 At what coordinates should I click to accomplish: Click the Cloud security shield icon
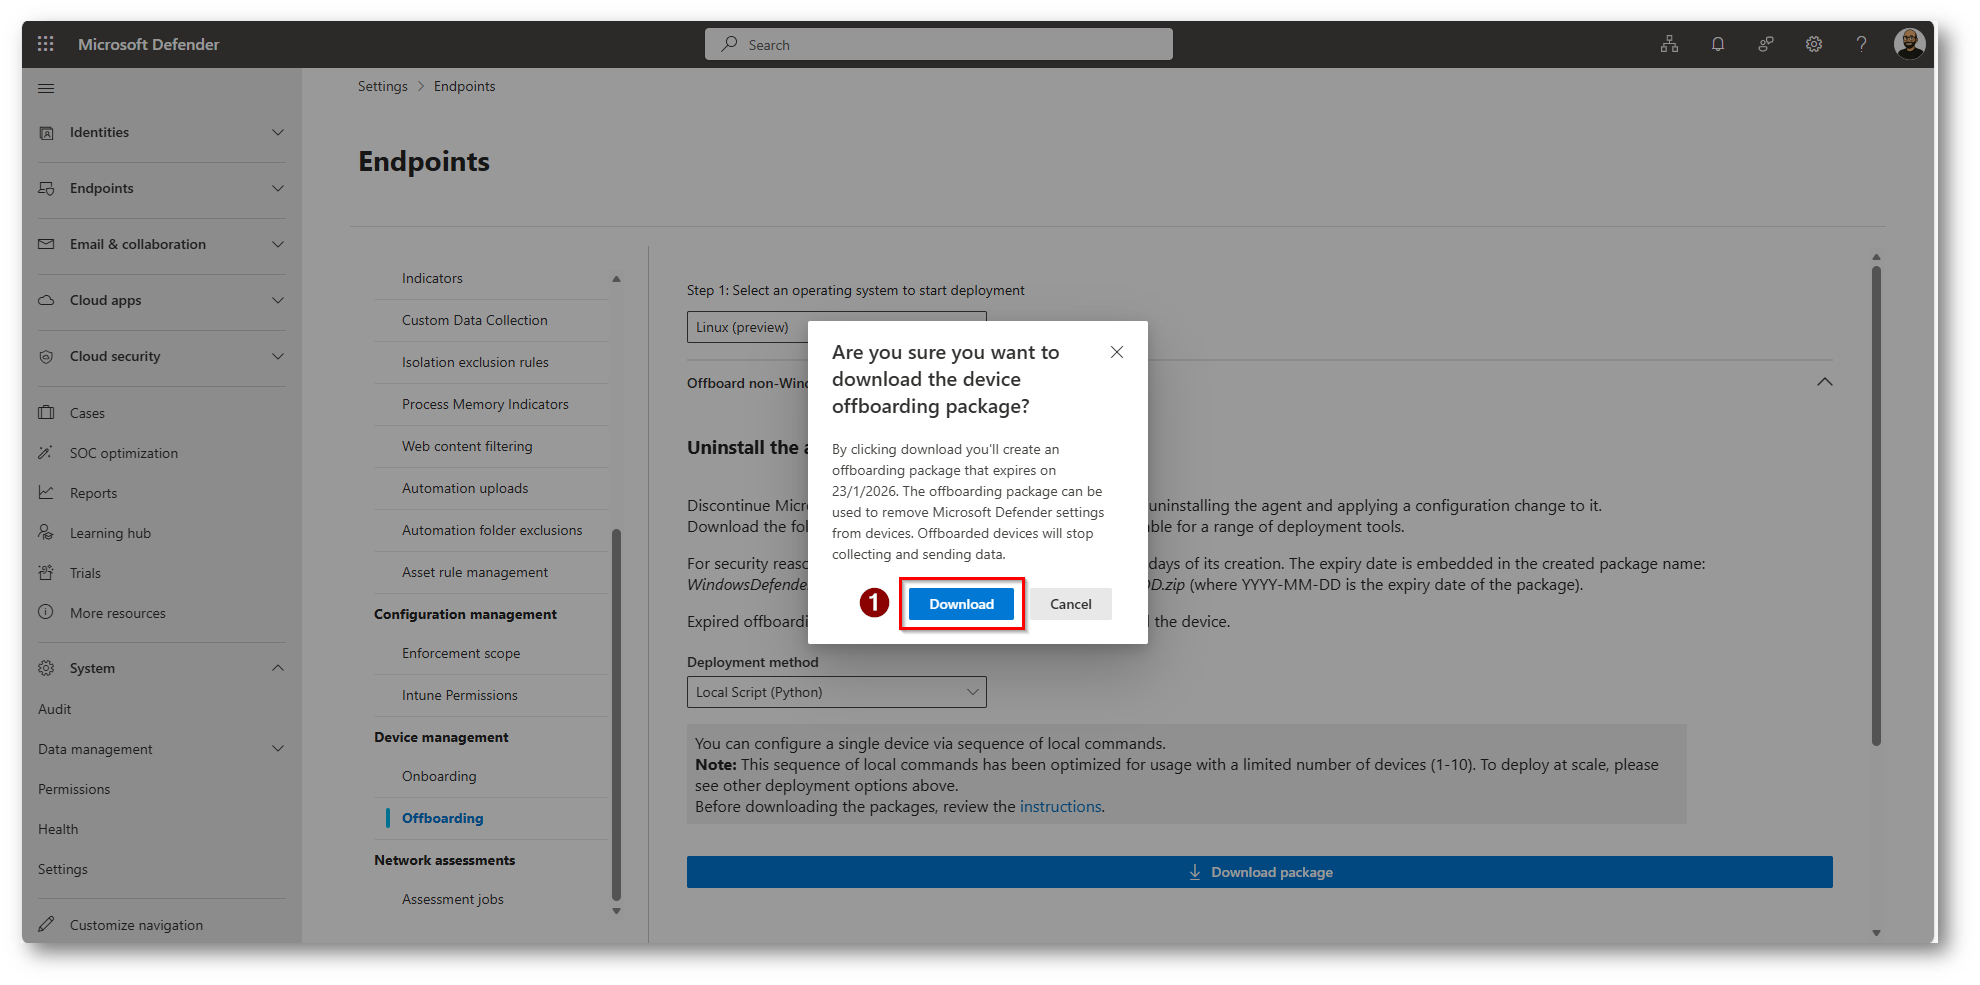[46, 356]
